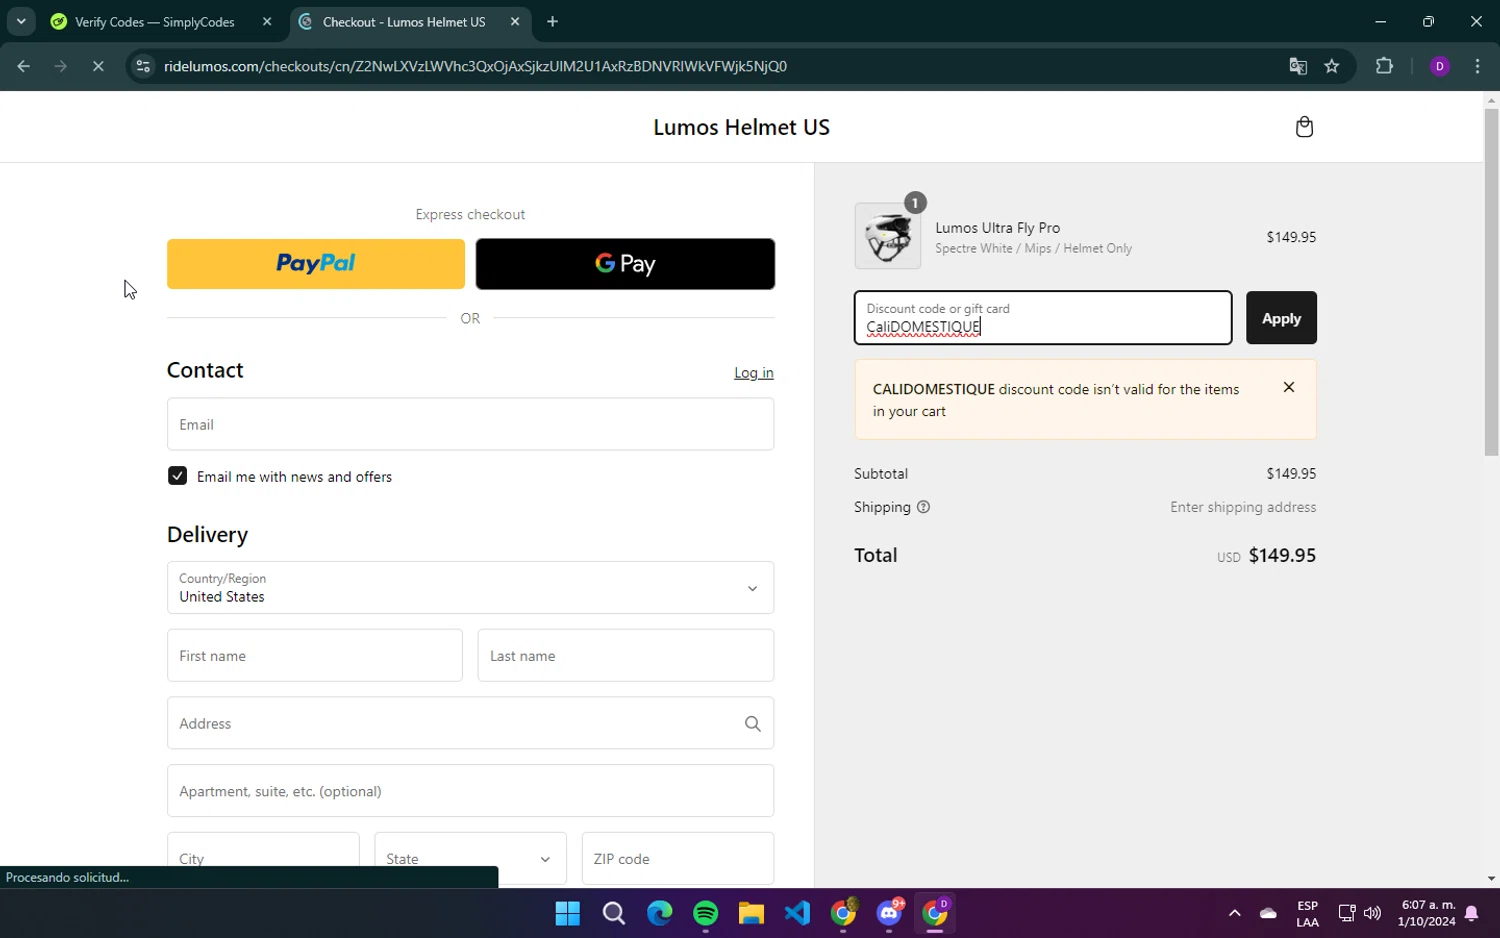The height and width of the screenshot is (938, 1500).
Task: Open the Windows Start menu
Action: coord(568,913)
